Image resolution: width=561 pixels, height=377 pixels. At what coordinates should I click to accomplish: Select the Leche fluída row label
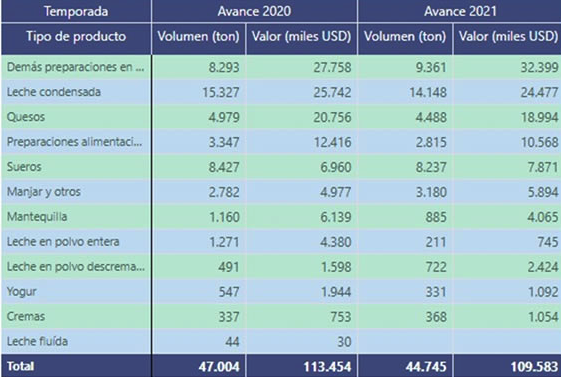coord(37,342)
